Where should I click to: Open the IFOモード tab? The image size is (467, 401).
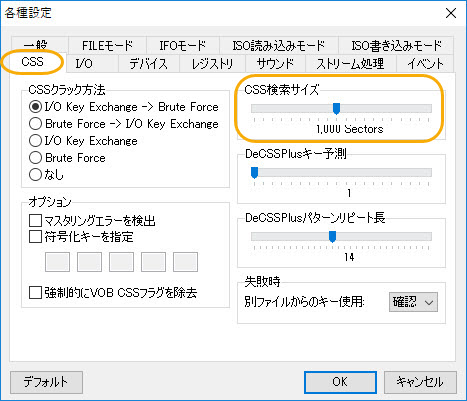(183, 45)
